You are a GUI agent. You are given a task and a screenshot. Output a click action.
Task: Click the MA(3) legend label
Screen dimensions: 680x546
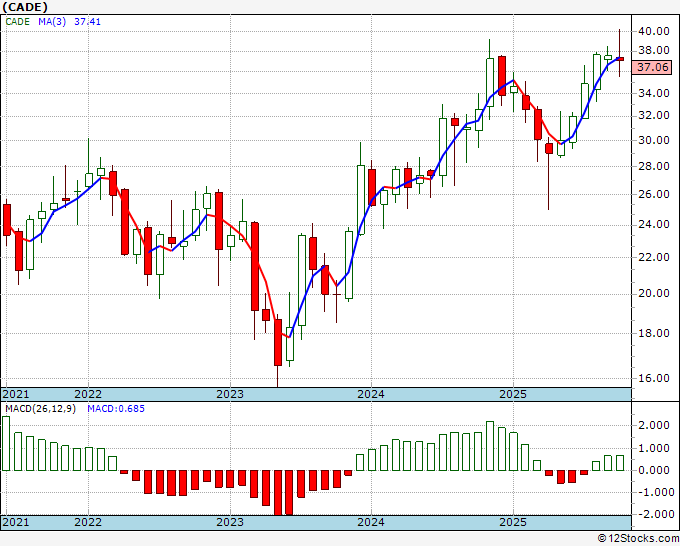click(x=52, y=22)
